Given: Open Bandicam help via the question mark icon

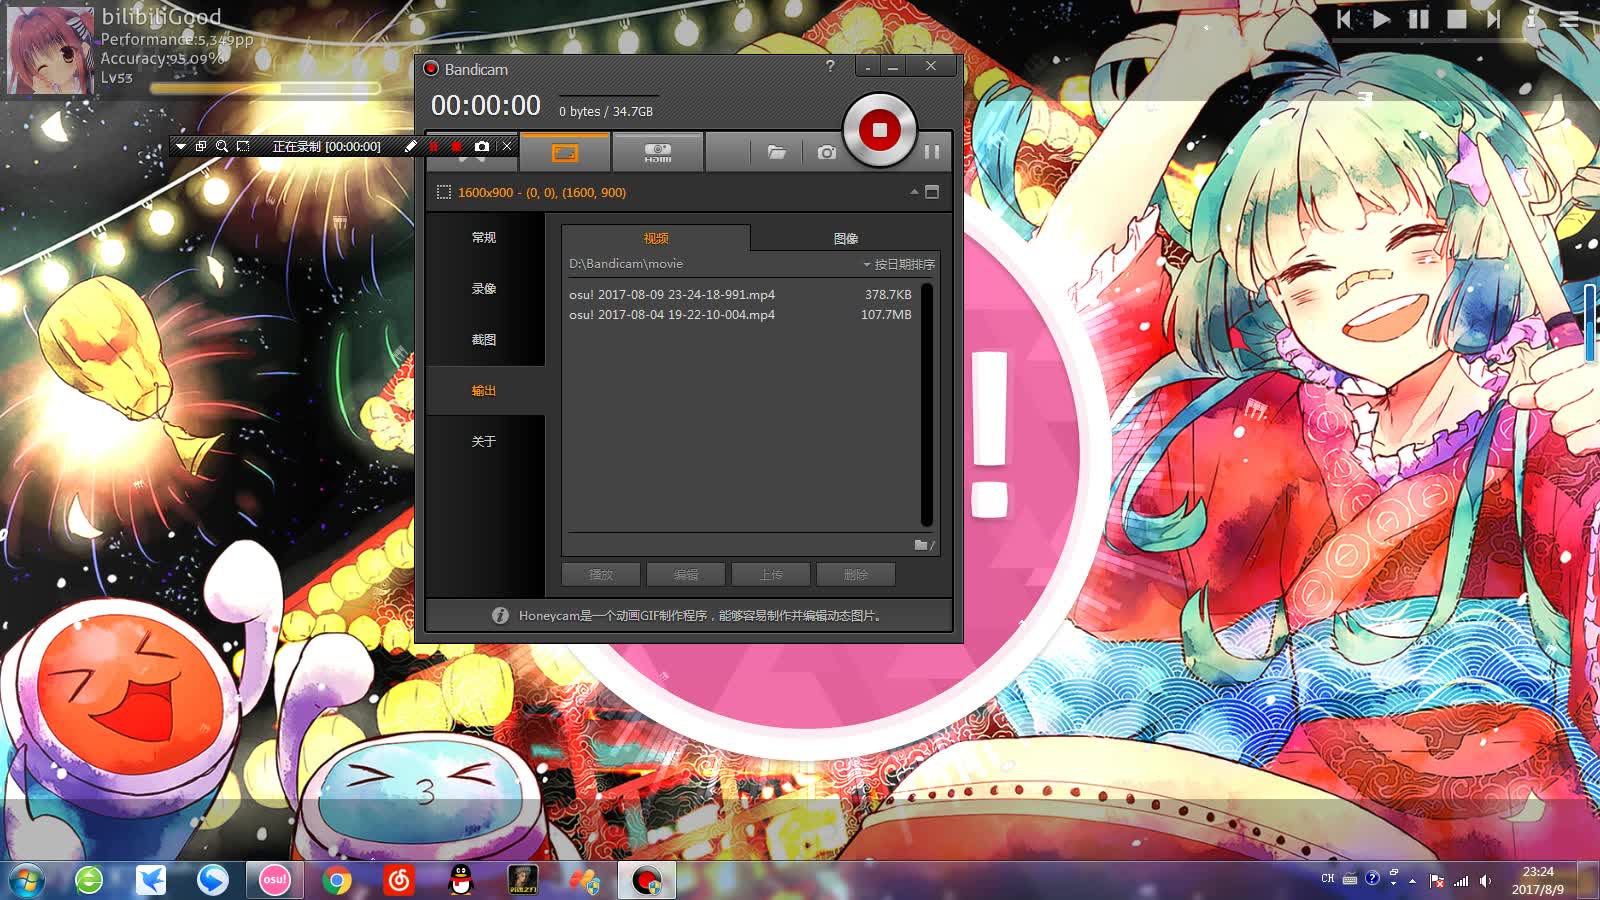Looking at the screenshot, I should click(830, 67).
